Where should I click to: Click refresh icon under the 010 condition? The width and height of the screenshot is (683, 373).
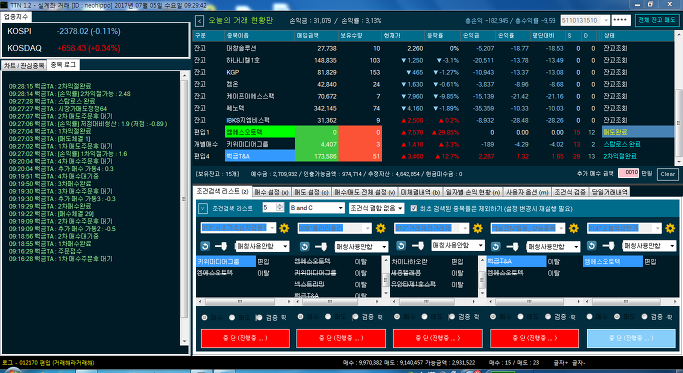401,246
